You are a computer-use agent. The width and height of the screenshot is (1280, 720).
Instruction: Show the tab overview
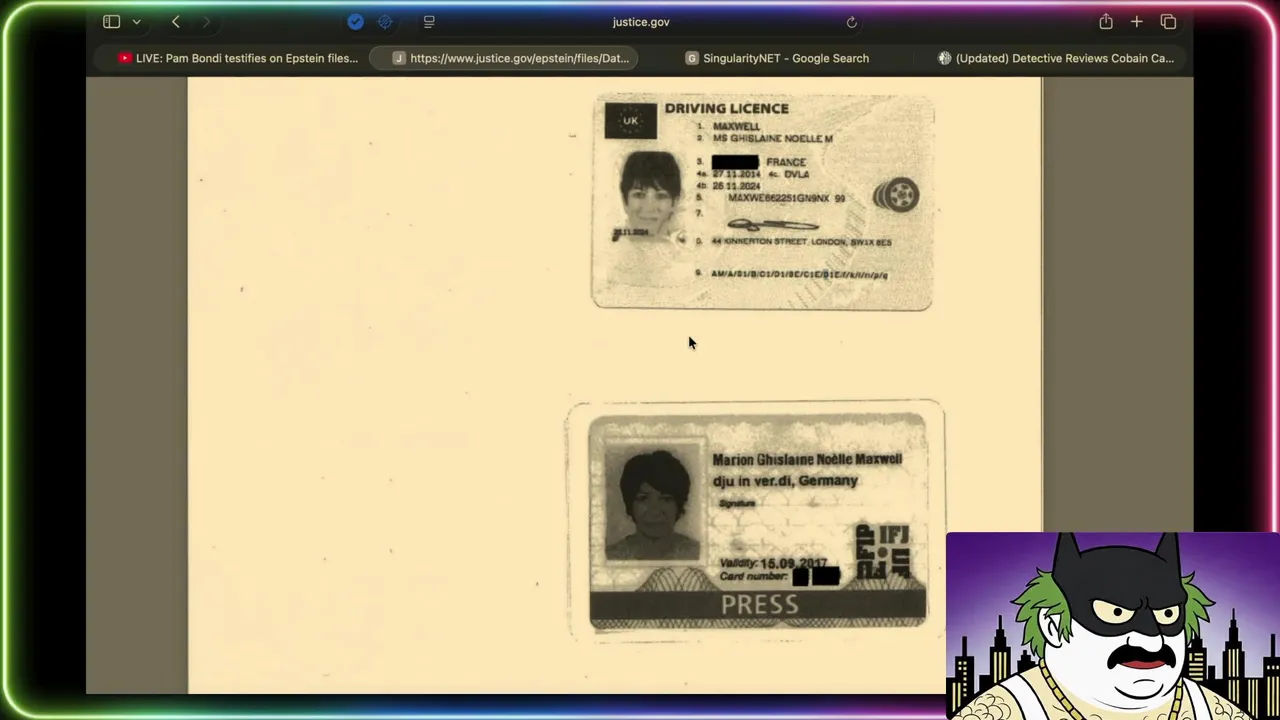[x=1168, y=22]
